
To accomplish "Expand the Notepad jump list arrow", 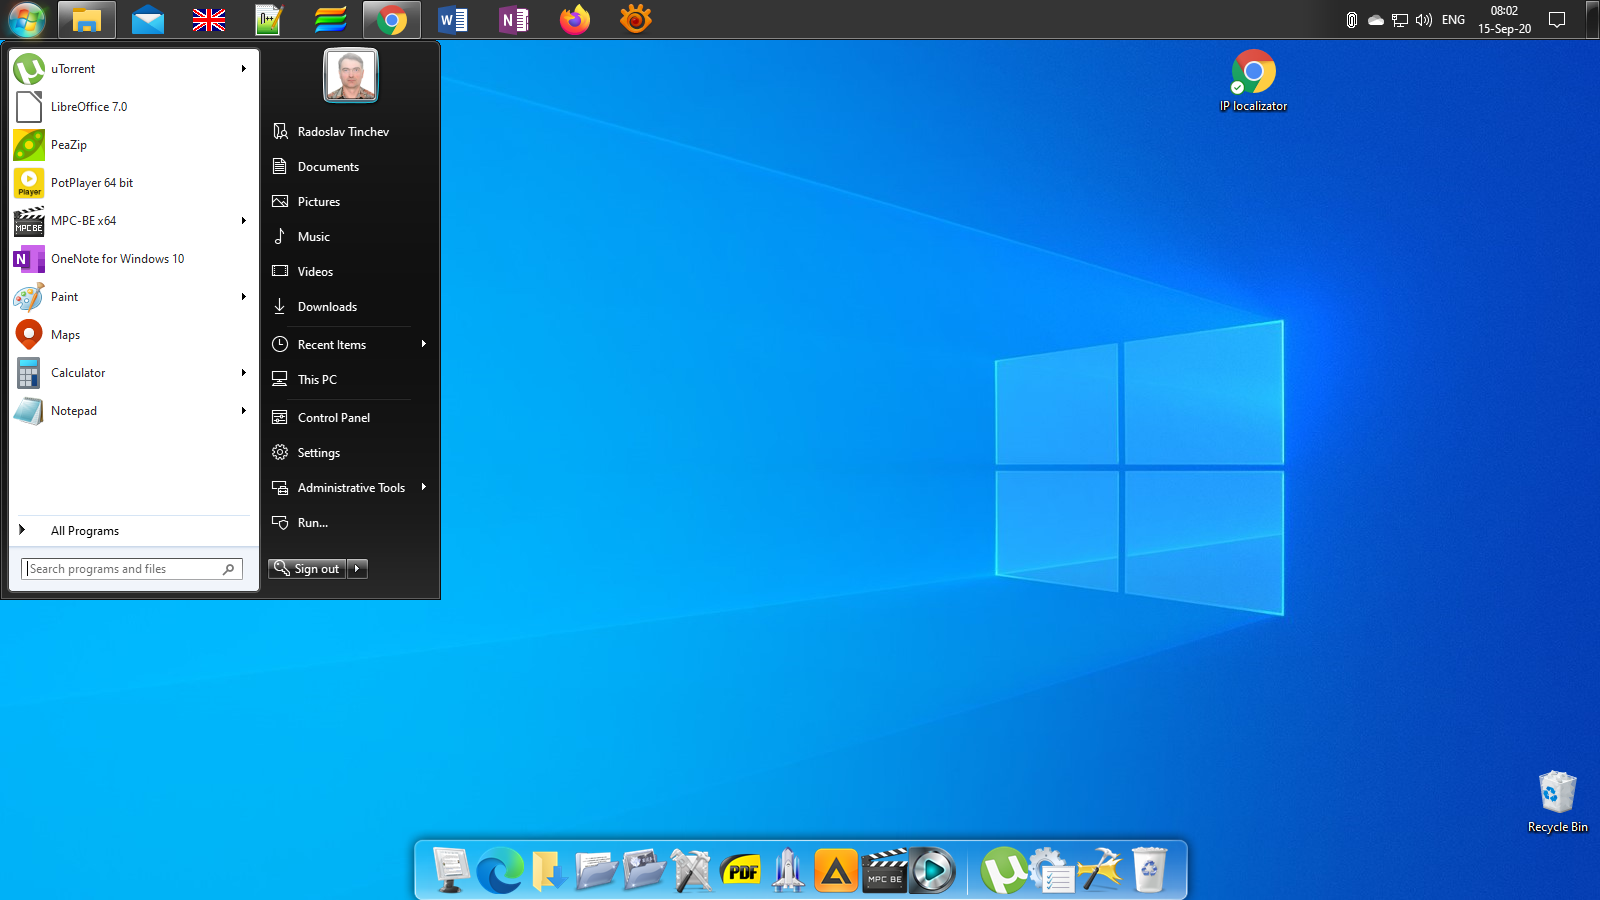I will pyautogui.click(x=243, y=411).
